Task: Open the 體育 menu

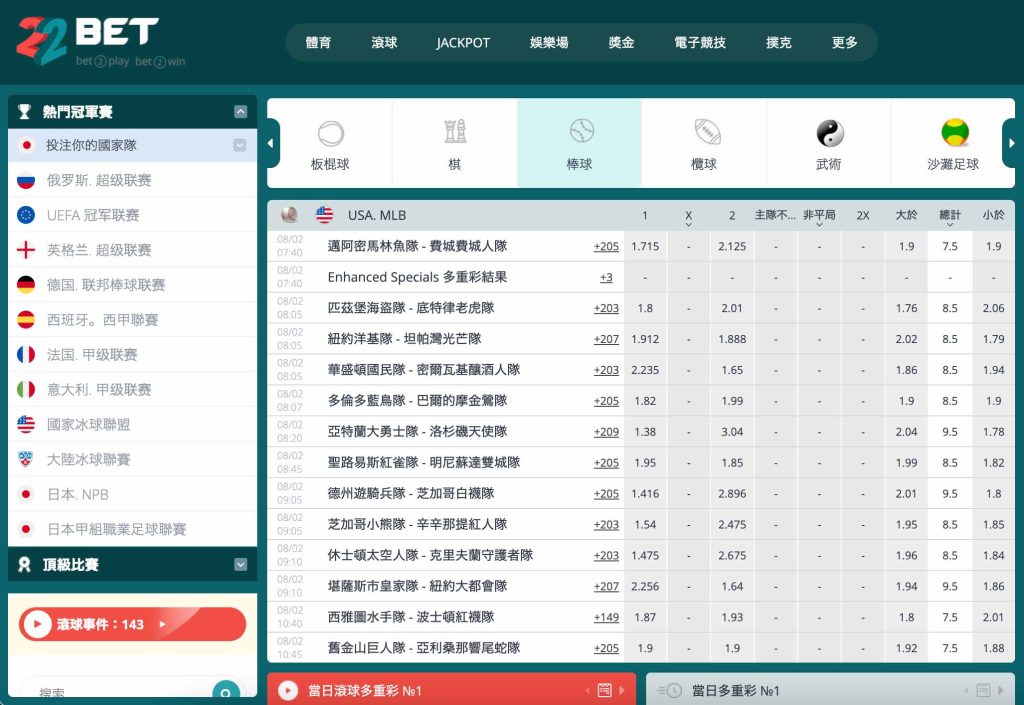Action: [319, 42]
